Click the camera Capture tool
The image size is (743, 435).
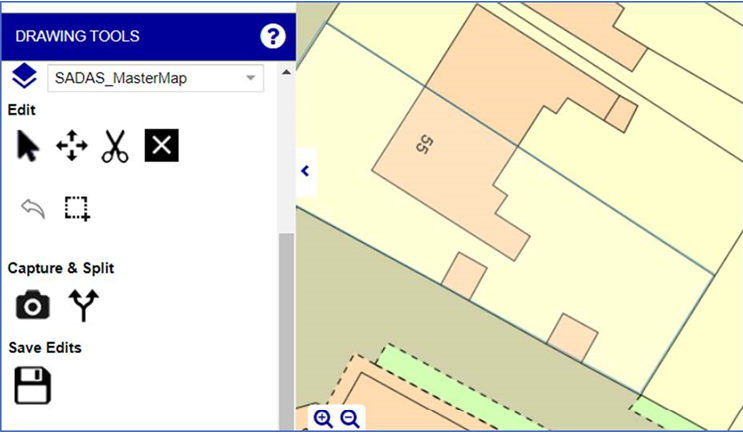pyautogui.click(x=33, y=304)
